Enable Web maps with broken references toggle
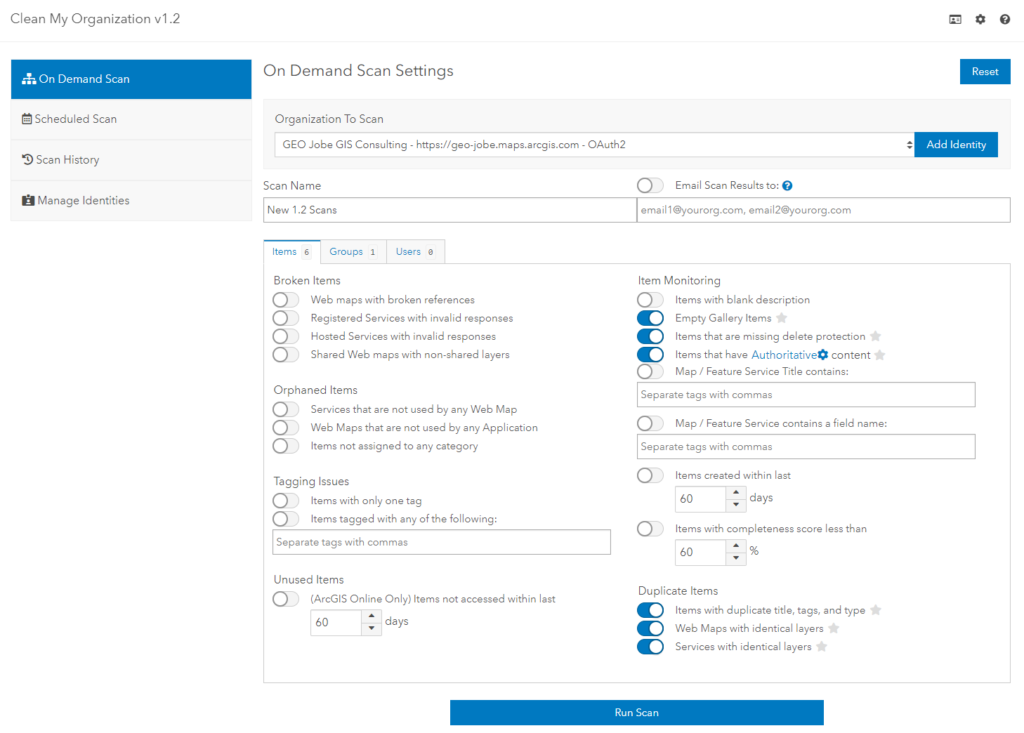Viewport: 1024px width, 733px height. tap(286, 300)
